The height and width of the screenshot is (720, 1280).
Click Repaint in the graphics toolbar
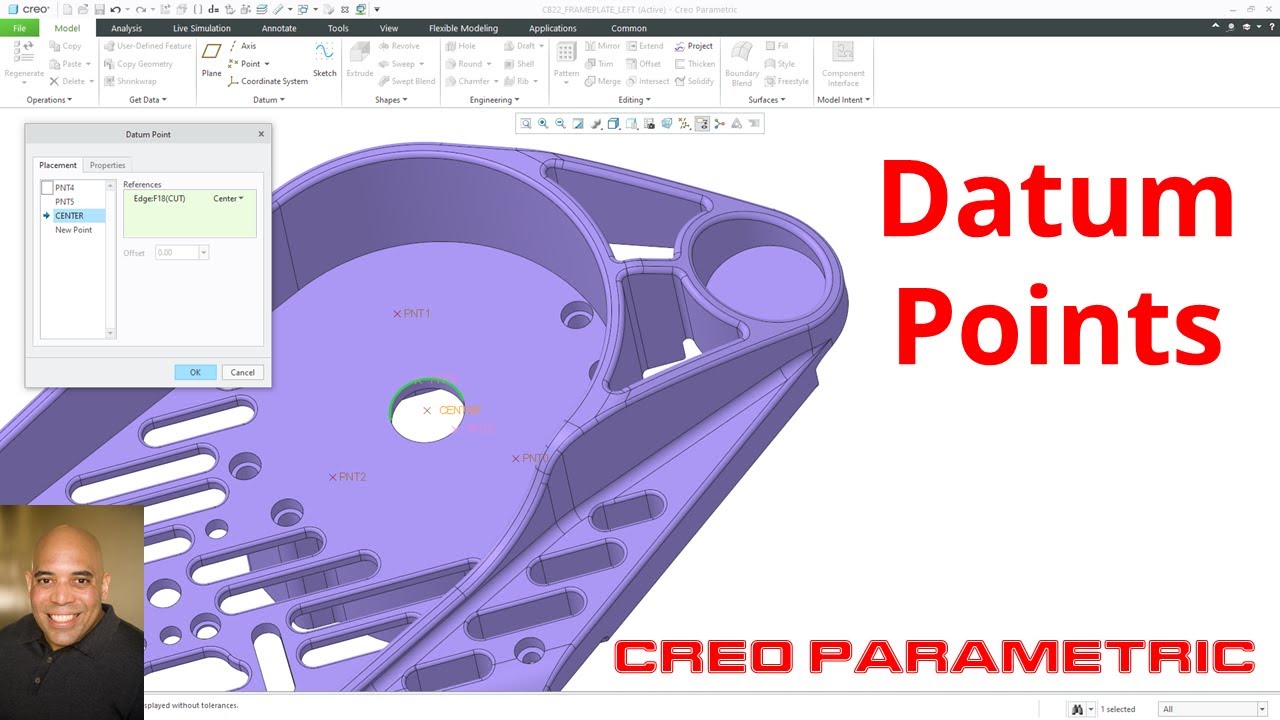[578, 124]
